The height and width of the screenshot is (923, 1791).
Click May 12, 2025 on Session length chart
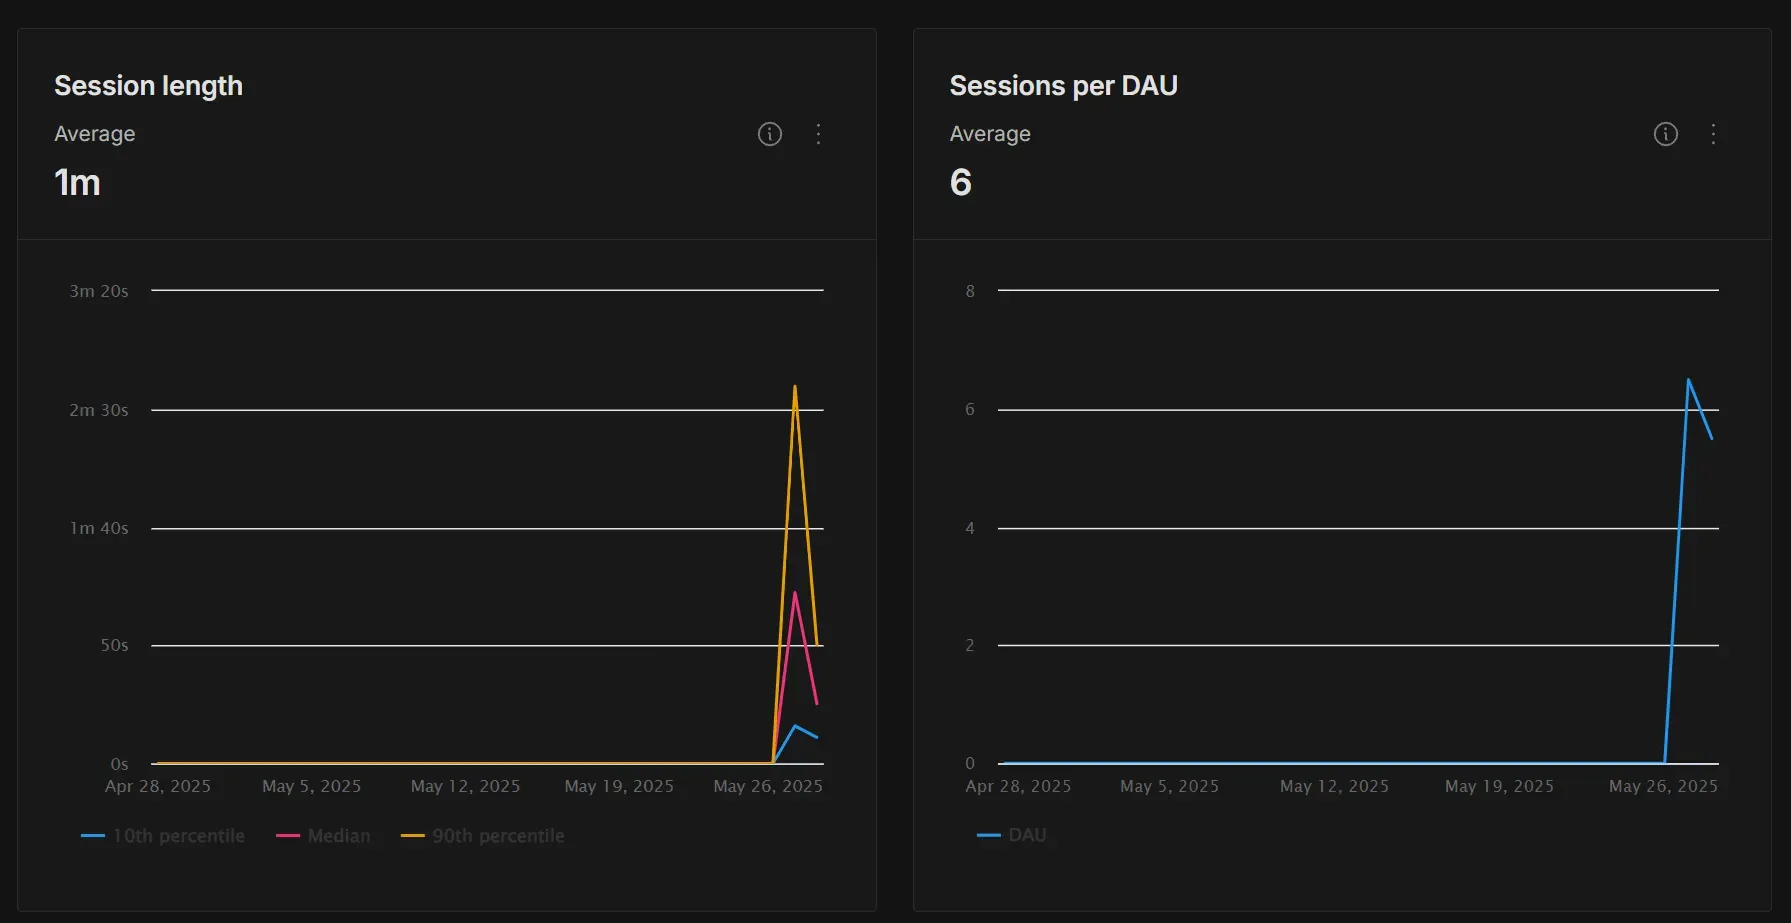[x=465, y=786]
